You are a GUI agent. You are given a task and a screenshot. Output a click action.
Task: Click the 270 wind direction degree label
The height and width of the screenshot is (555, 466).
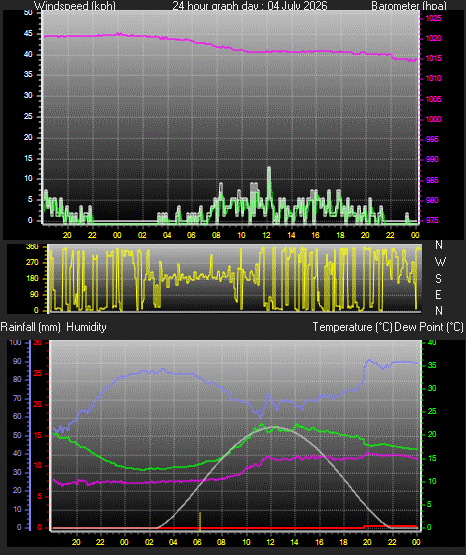[32, 263]
